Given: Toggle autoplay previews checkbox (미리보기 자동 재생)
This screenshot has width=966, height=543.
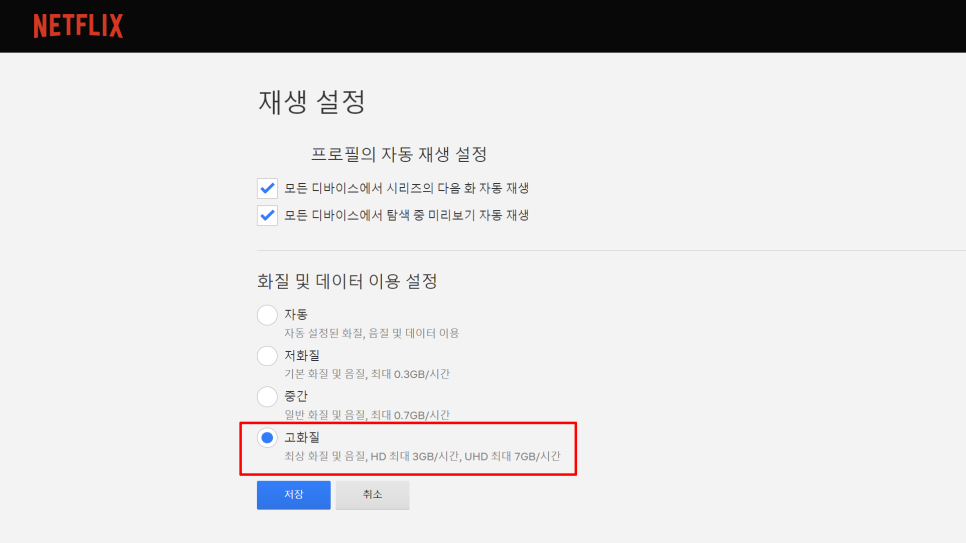Looking at the screenshot, I should [x=267, y=215].
